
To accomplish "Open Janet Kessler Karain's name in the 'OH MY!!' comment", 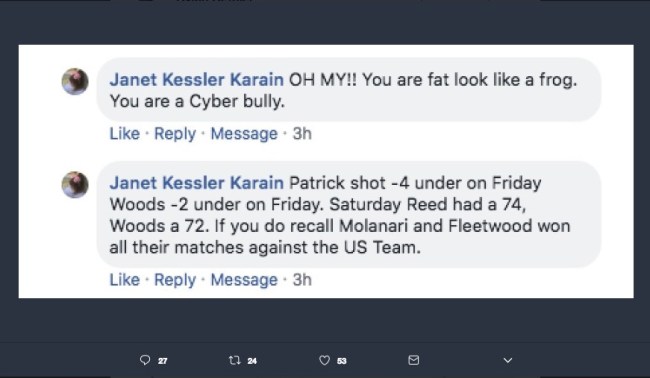I will 196,80.
